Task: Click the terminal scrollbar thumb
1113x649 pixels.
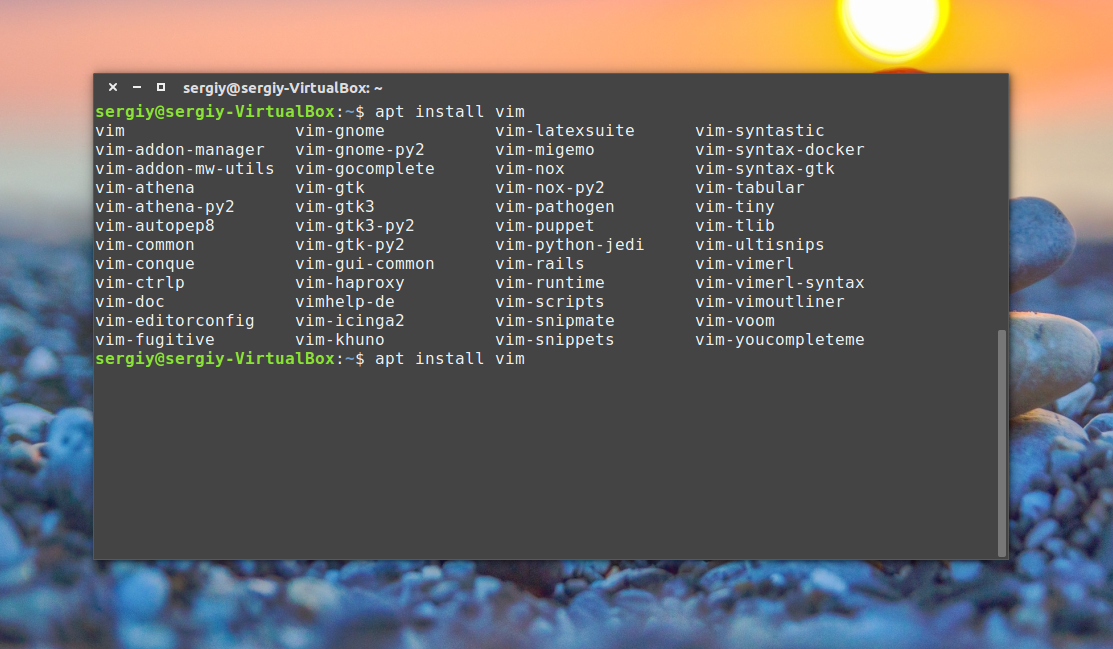Action: click(x=1002, y=442)
